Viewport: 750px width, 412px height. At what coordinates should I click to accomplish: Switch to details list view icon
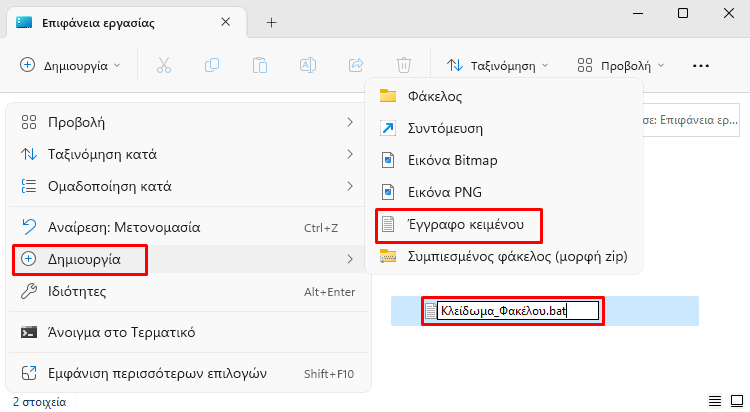pyautogui.click(x=713, y=401)
